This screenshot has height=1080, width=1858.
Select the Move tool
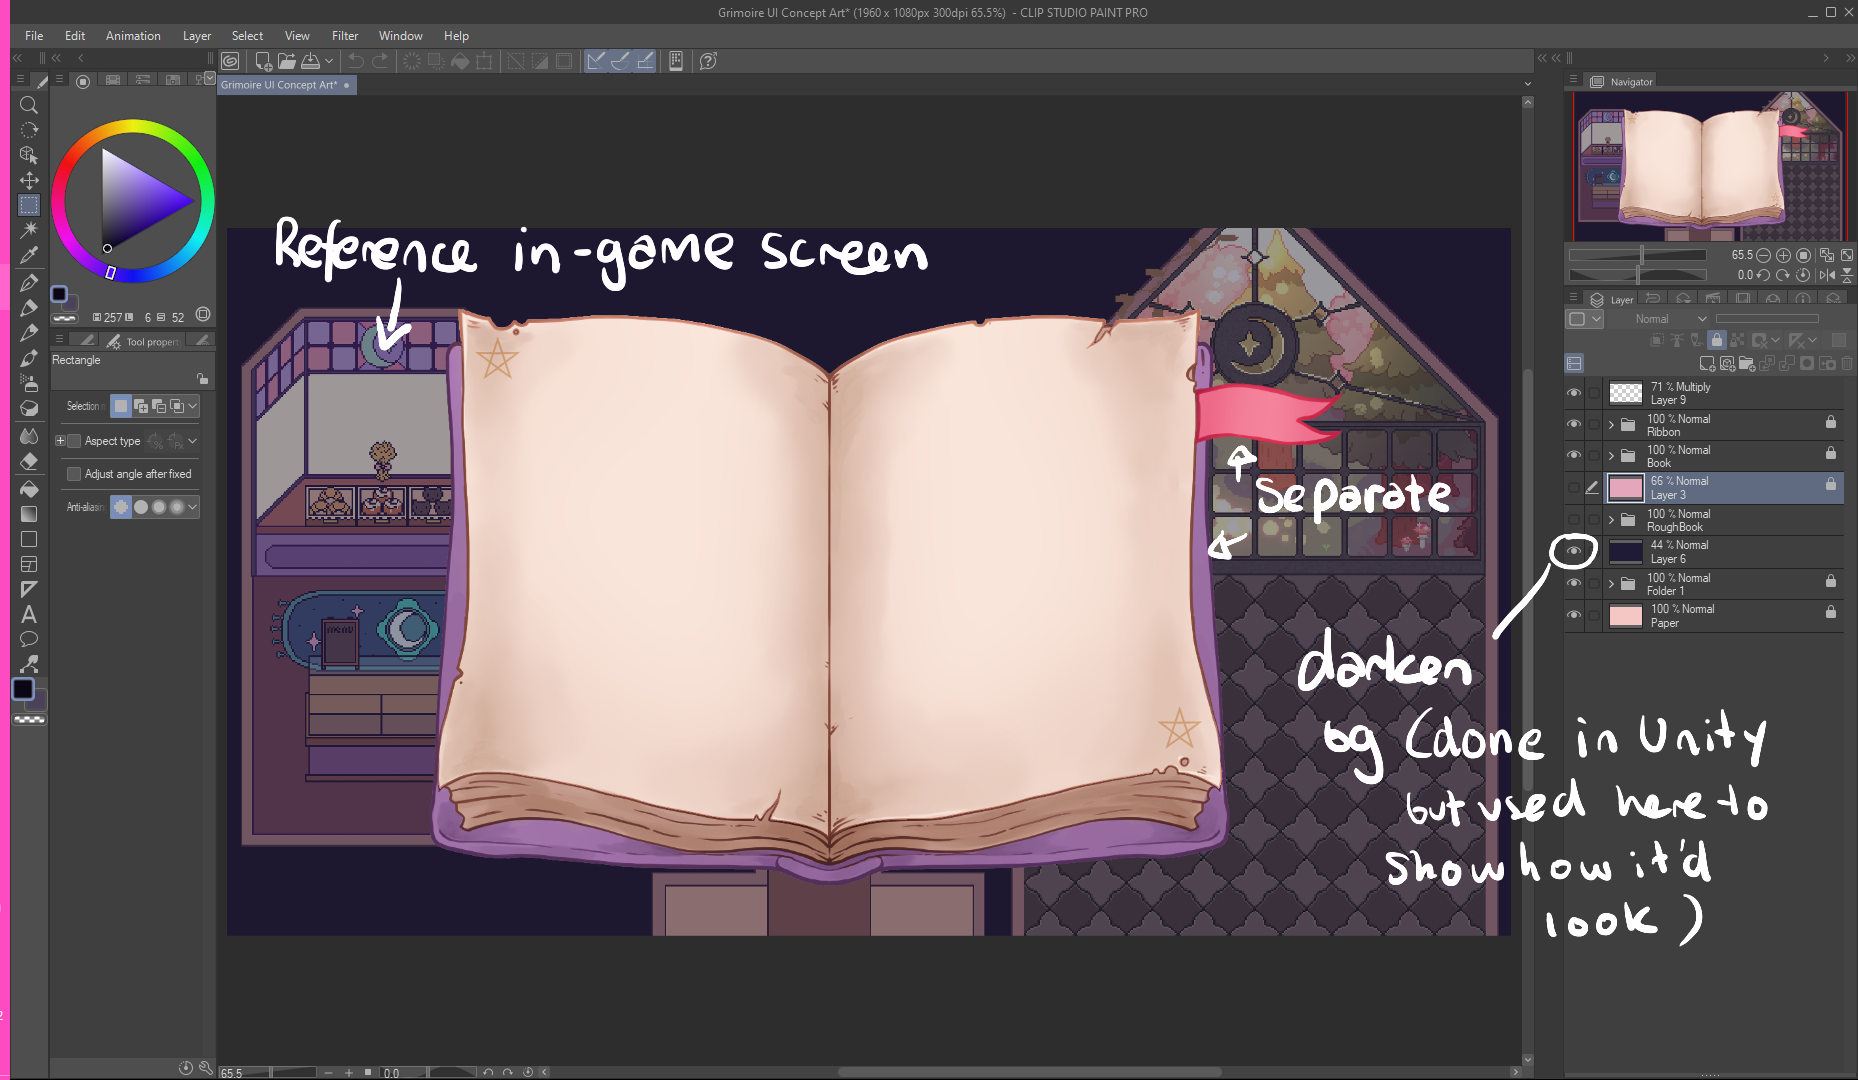[29, 181]
